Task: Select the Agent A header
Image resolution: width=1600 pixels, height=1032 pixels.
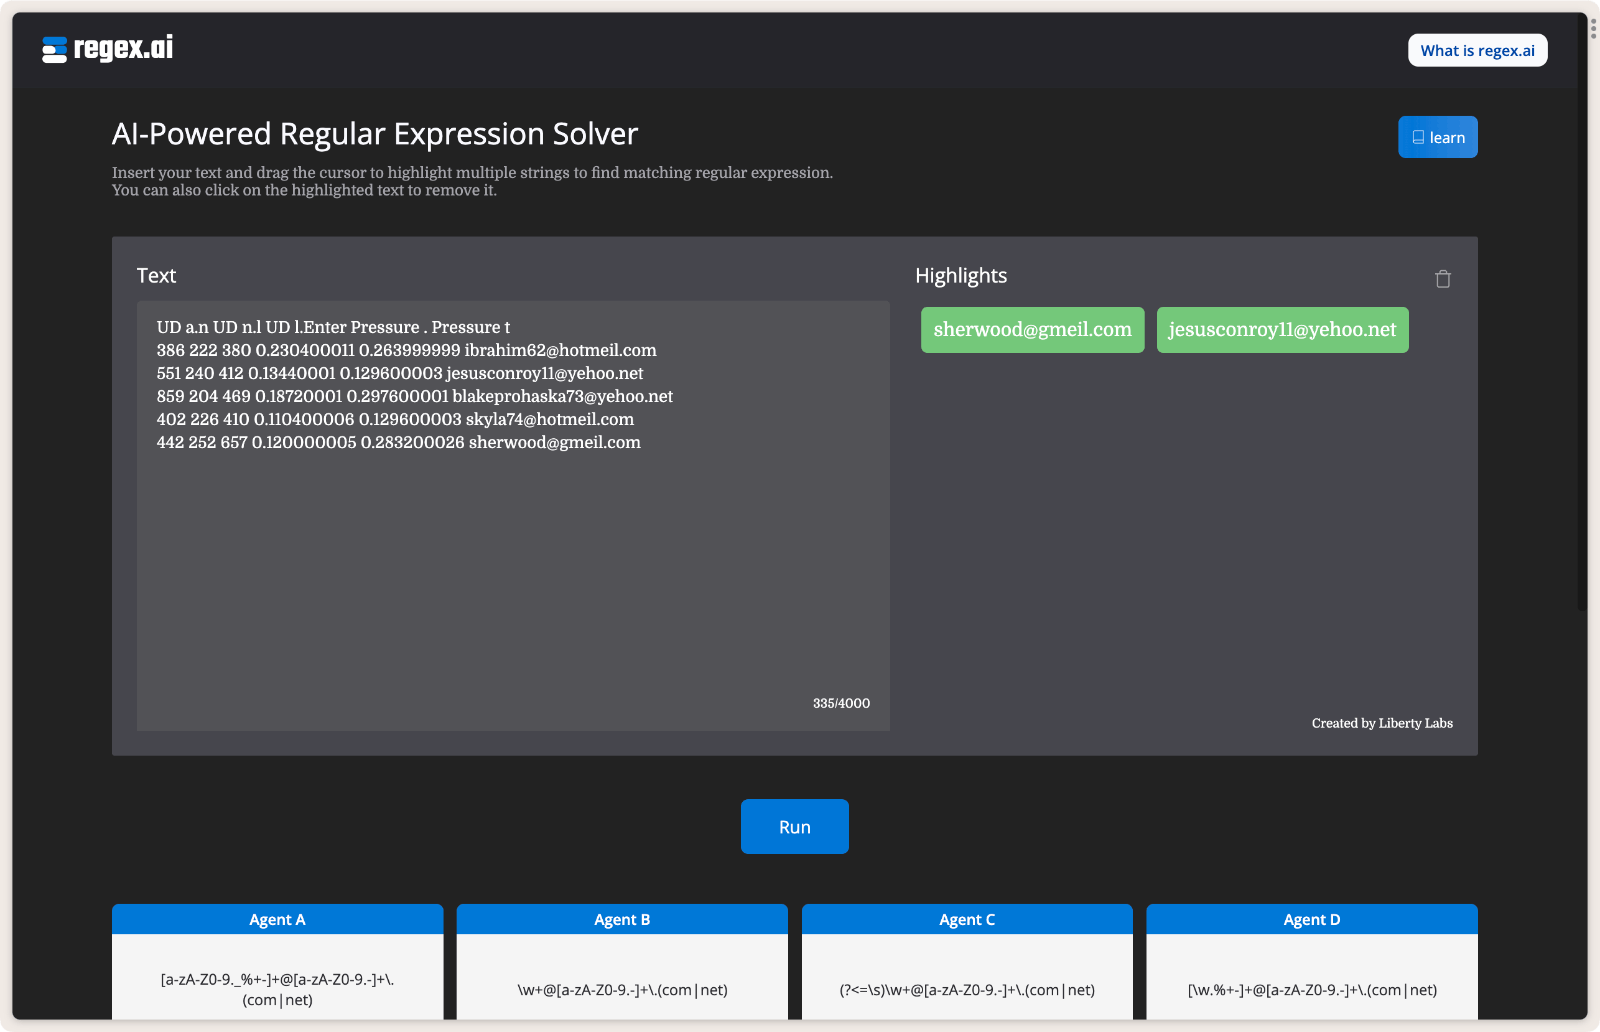Action: point(277,919)
